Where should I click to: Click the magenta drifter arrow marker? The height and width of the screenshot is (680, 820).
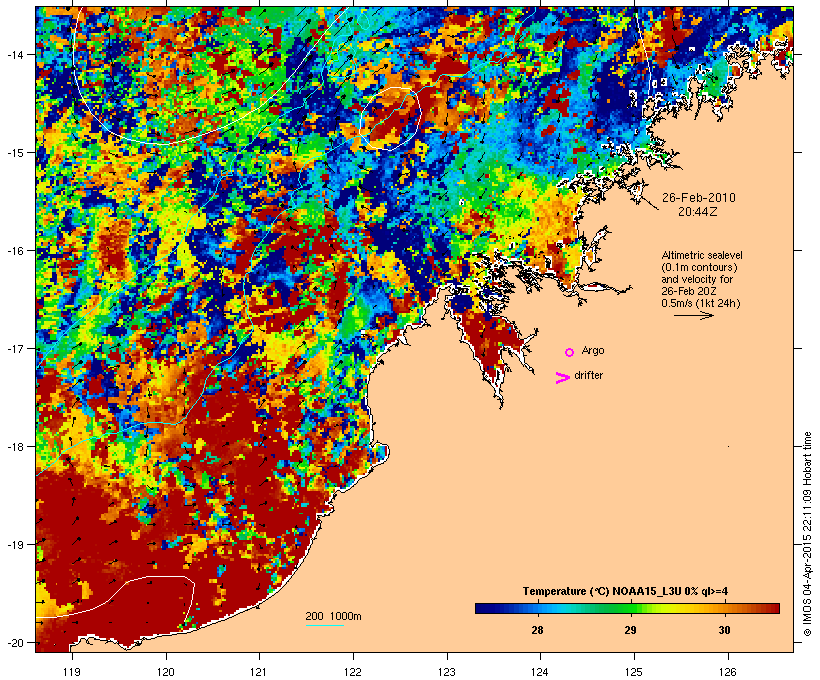tap(562, 378)
